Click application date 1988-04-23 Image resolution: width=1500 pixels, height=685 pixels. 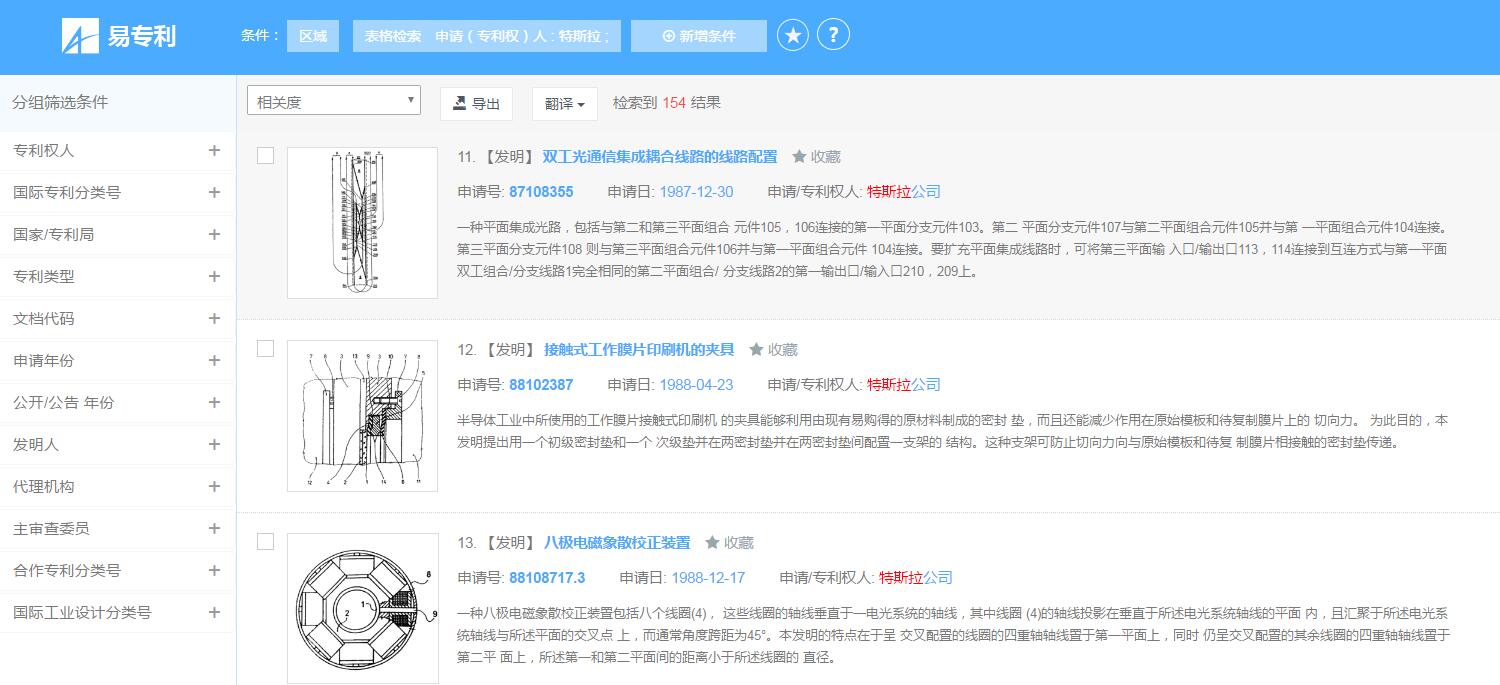coord(696,385)
